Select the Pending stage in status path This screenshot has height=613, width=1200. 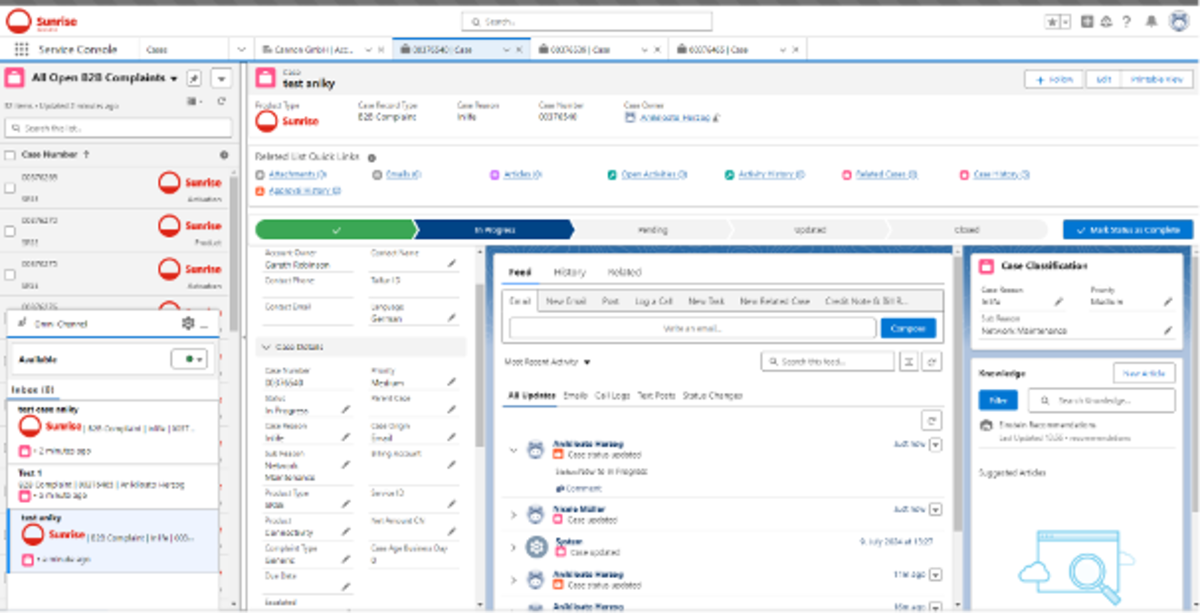pyautogui.click(x=652, y=229)
